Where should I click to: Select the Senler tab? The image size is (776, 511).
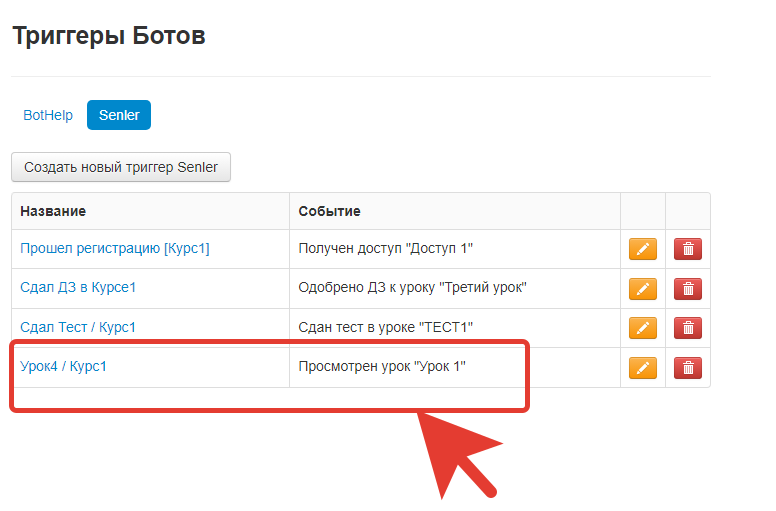118,115
